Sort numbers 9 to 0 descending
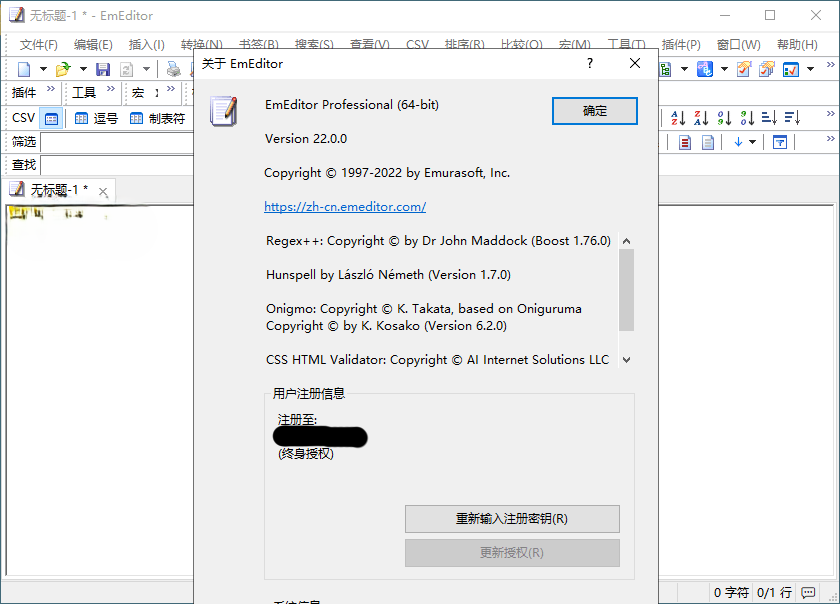The width and height of the screenshot is (840, 604). (747, 118)
